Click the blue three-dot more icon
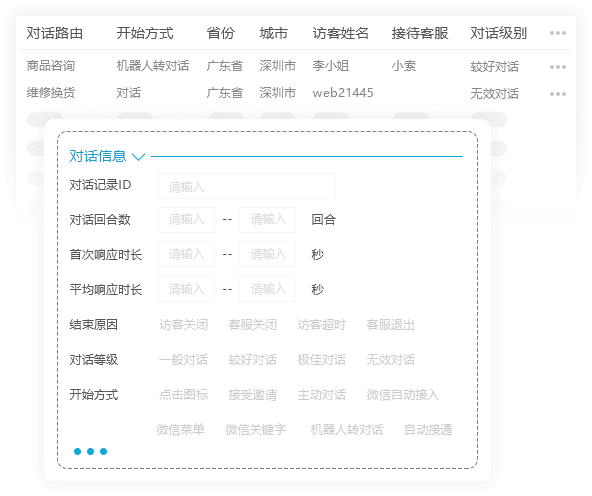 click(90, 451)
